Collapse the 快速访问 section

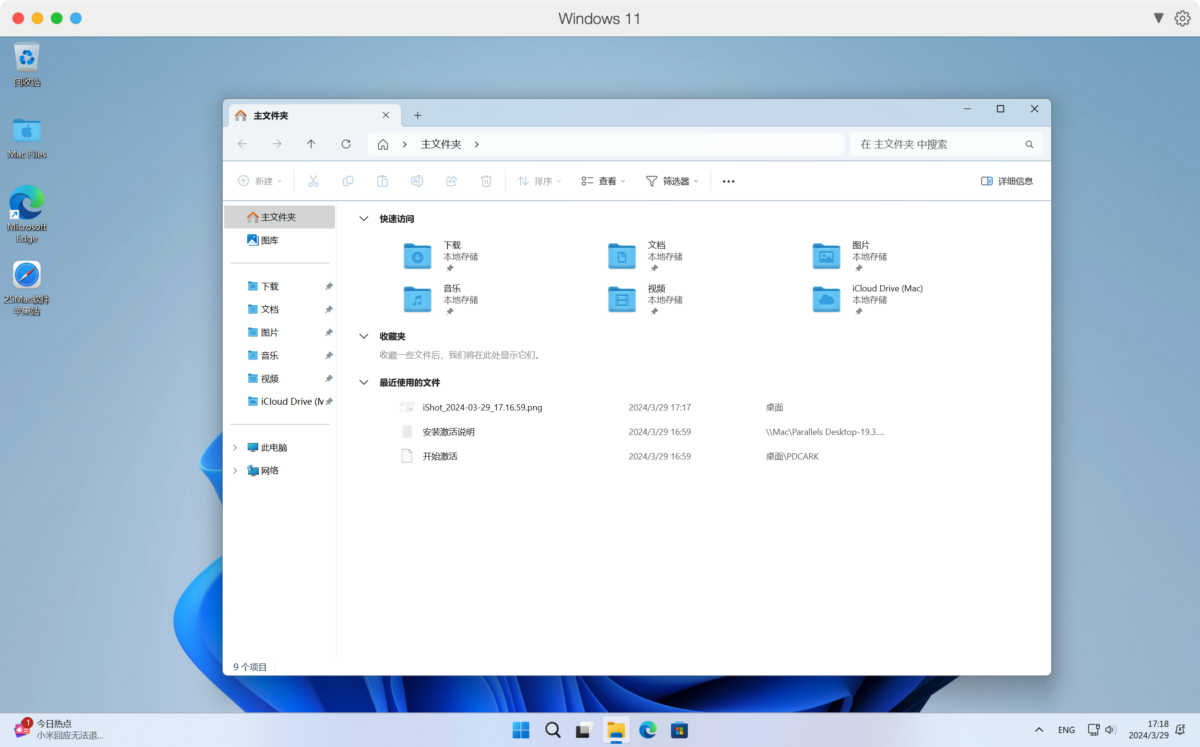pyautogui.click(x=364, y=219)
